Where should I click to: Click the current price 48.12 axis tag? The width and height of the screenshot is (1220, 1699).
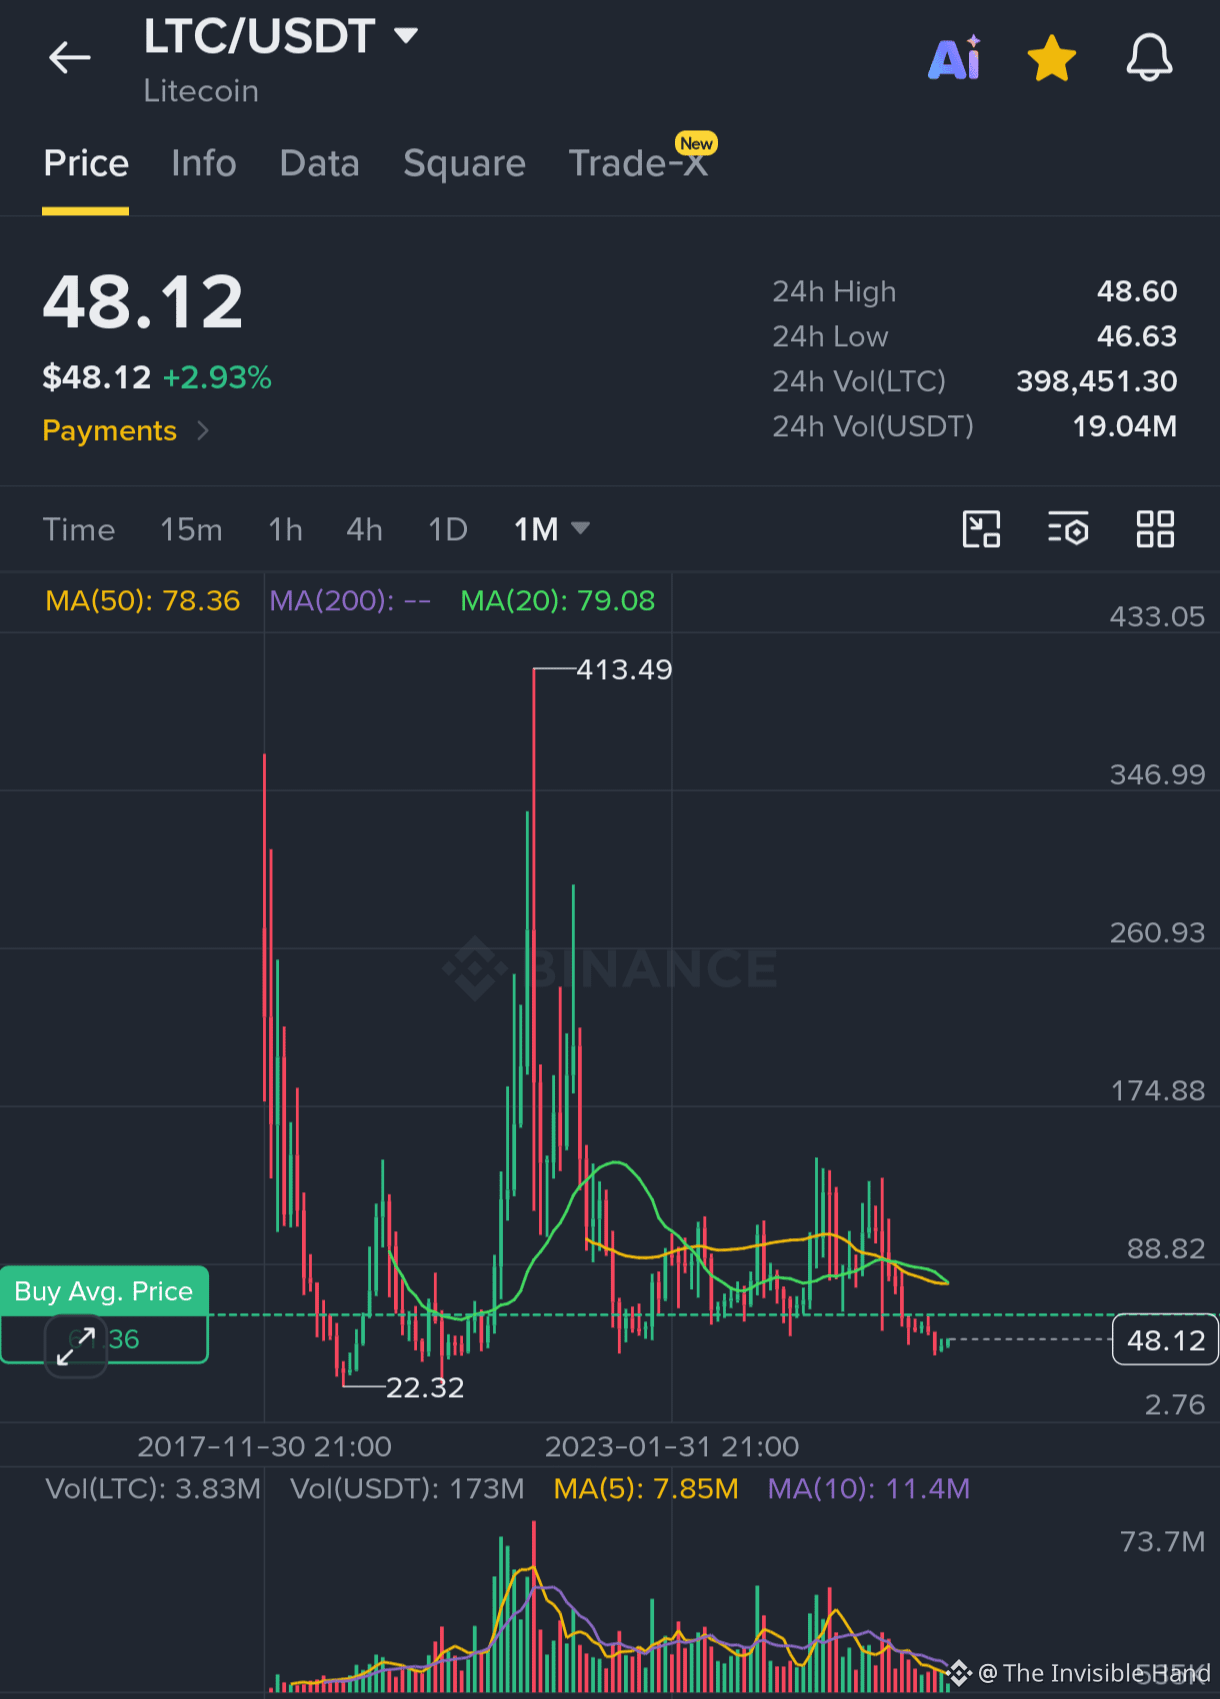coord(1165,1340)
